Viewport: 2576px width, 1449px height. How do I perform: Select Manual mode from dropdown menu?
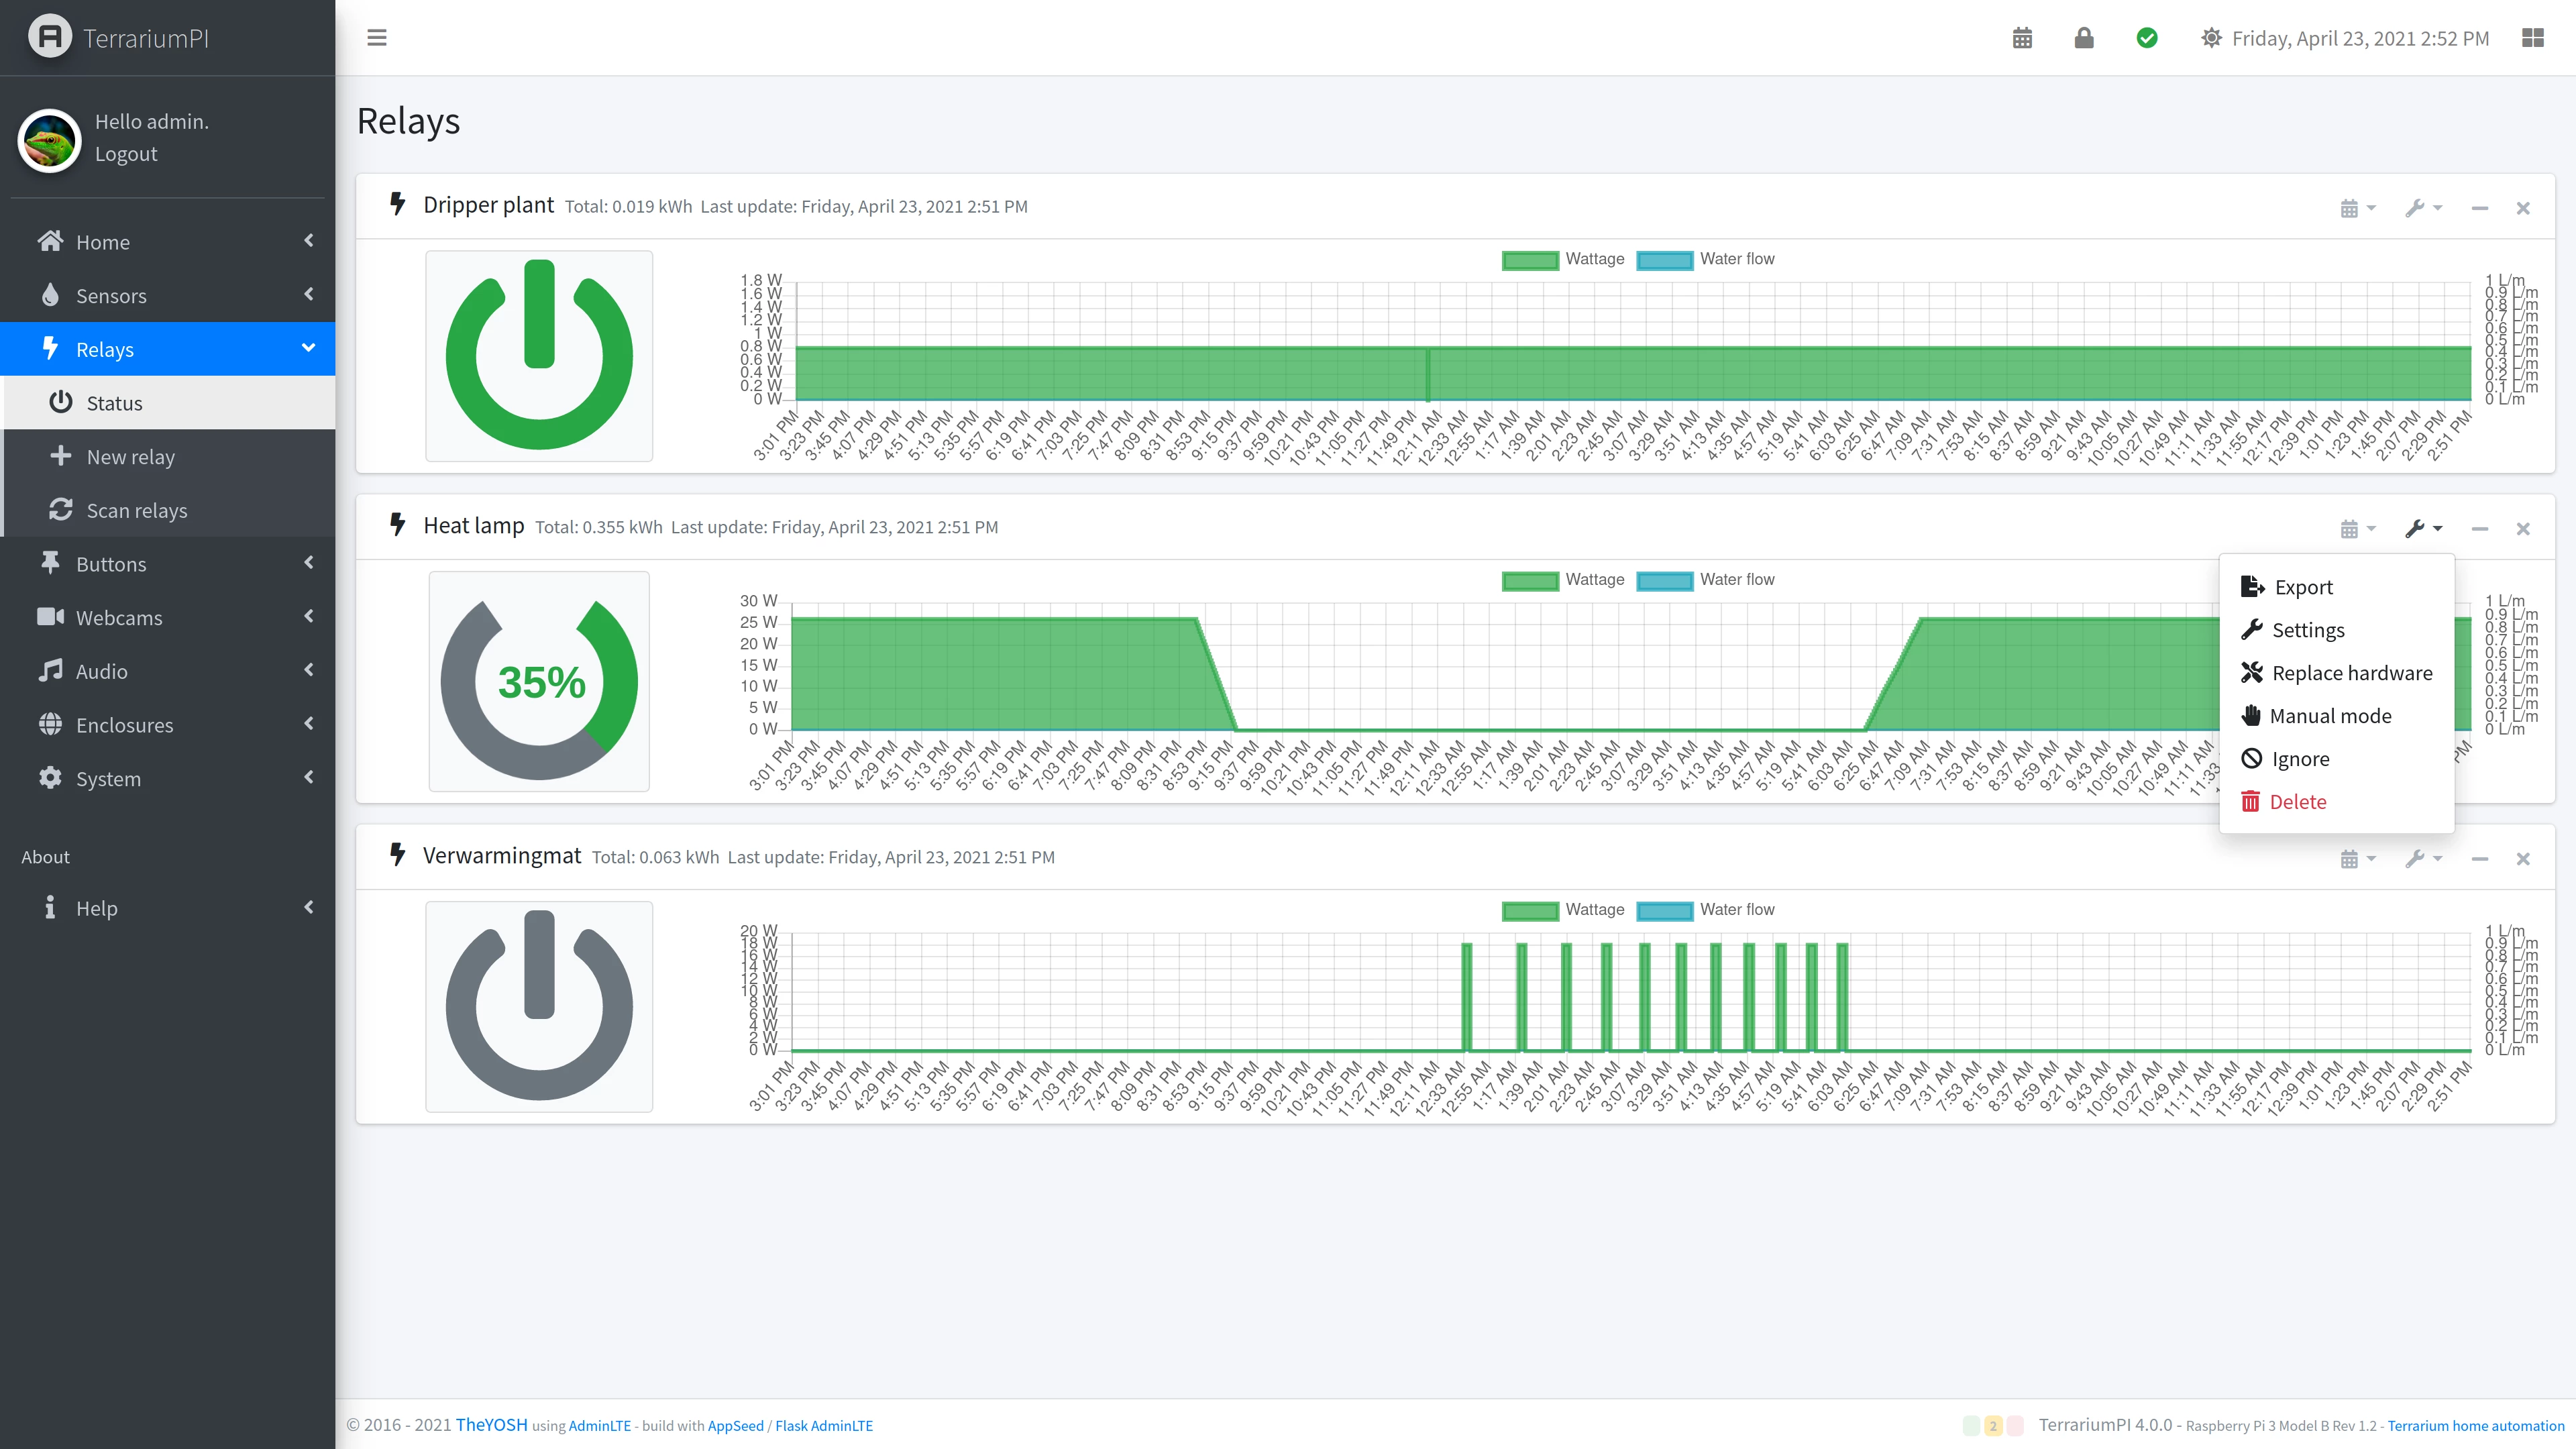(x=2330, y=716)
